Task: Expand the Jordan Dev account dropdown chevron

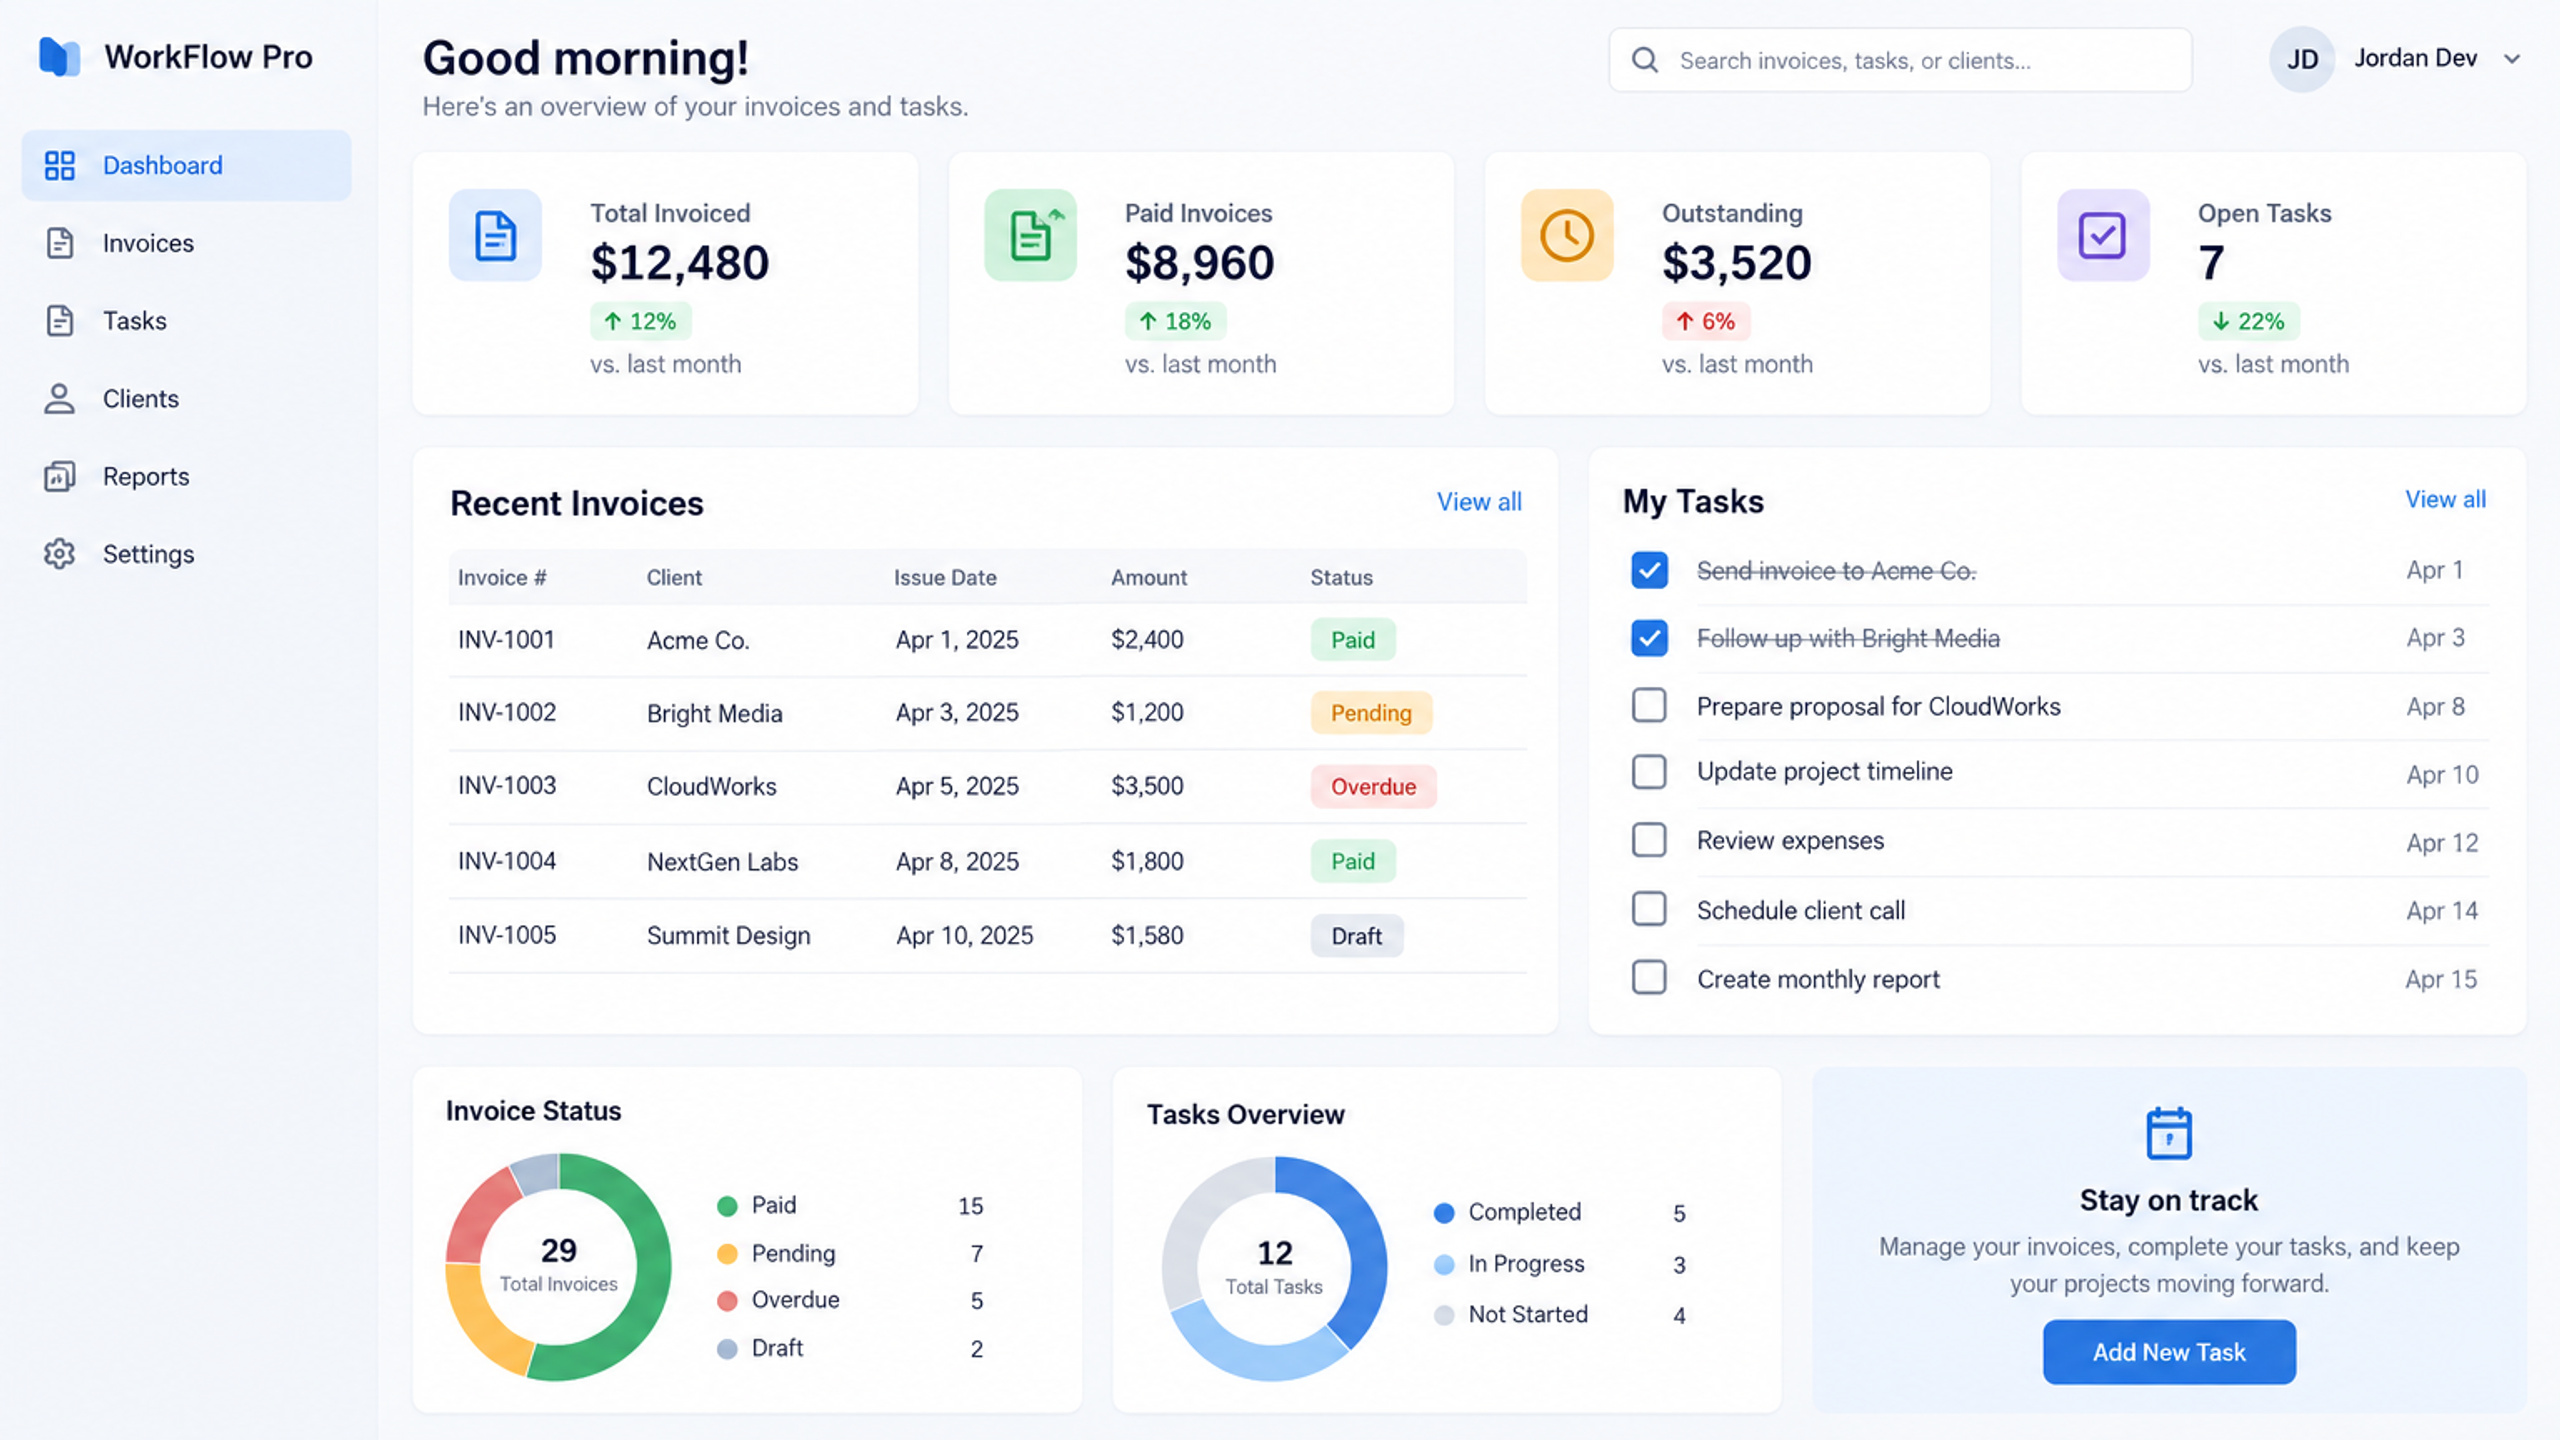Action: (x=2512, y=59)
